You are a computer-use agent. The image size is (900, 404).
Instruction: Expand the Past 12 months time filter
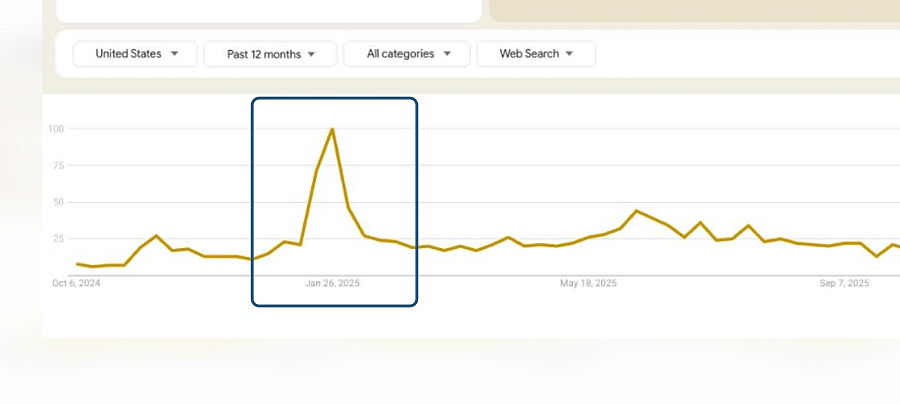tap(269, 54)
